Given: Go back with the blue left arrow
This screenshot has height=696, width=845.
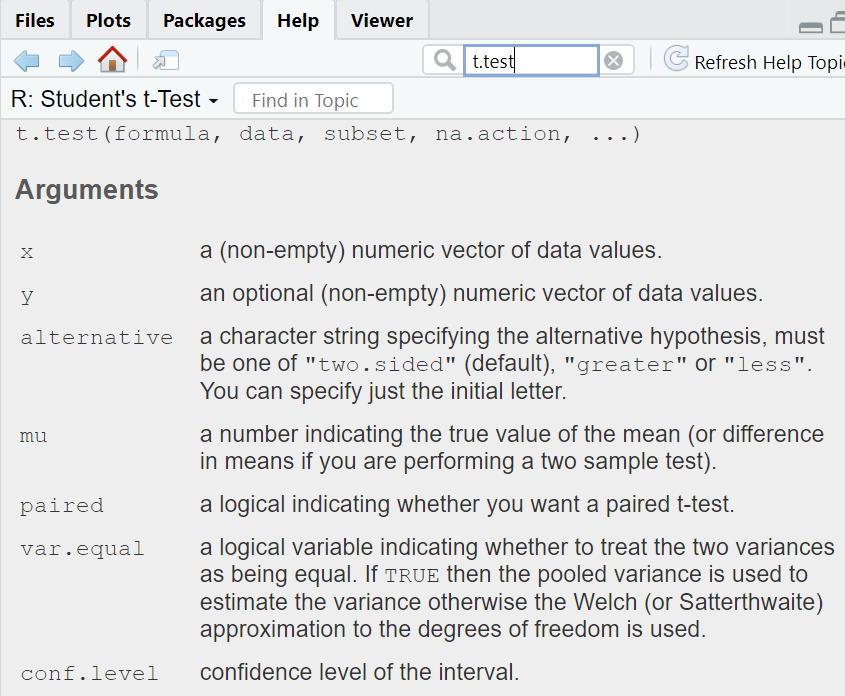Looking at the screenshot, I should [26, 61].
